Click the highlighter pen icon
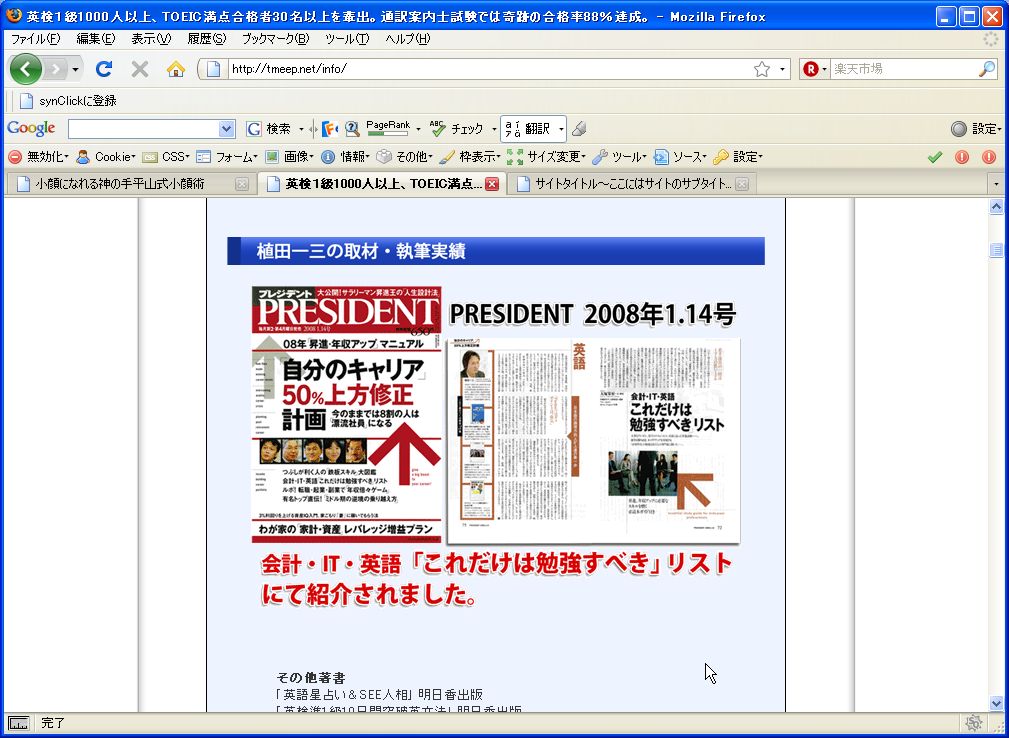1009x738 pixels. (x=579, y=129)
